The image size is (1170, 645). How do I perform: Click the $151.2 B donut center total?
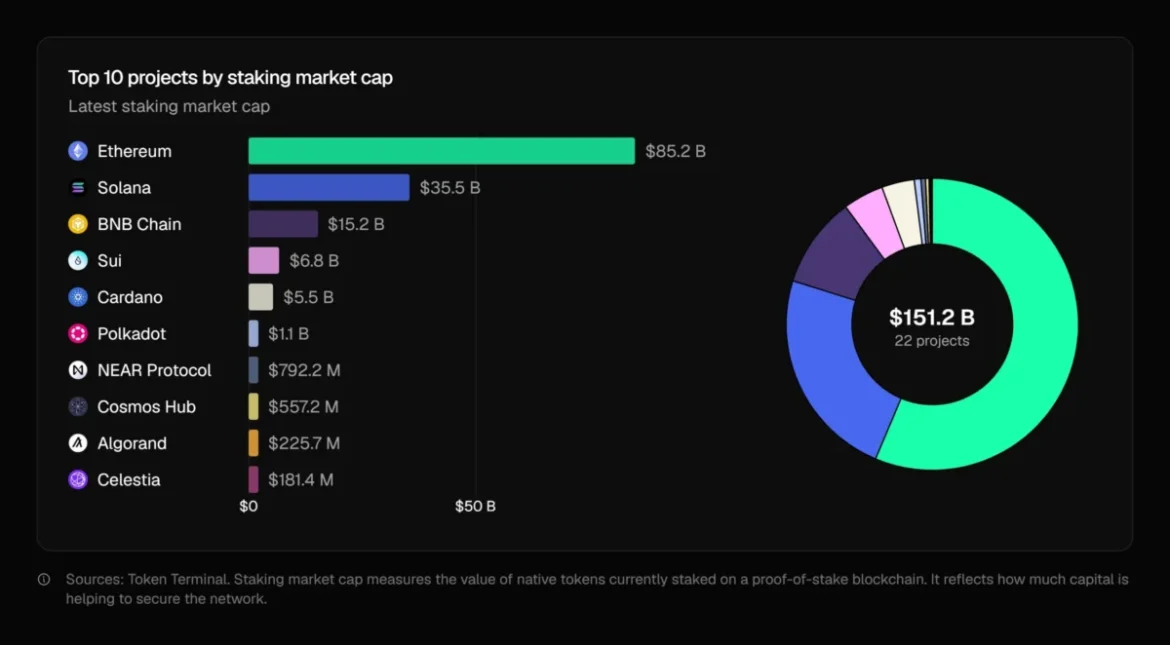pos(932,318)
